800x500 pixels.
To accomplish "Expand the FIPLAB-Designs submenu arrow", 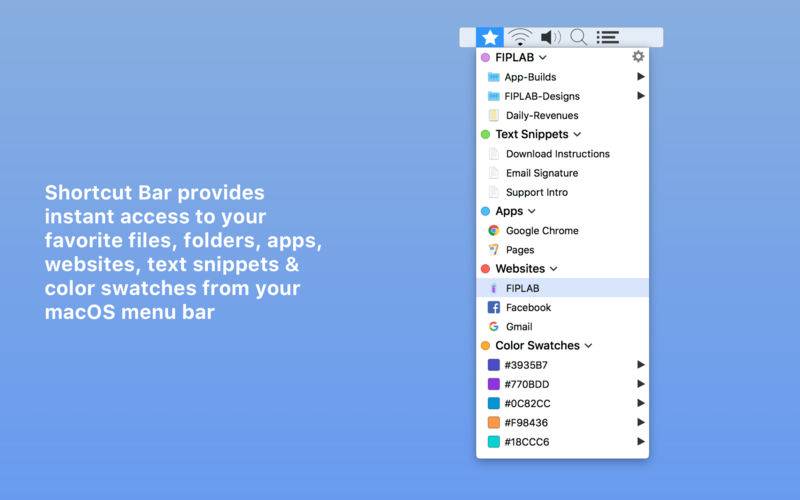I will pos(641,95).
